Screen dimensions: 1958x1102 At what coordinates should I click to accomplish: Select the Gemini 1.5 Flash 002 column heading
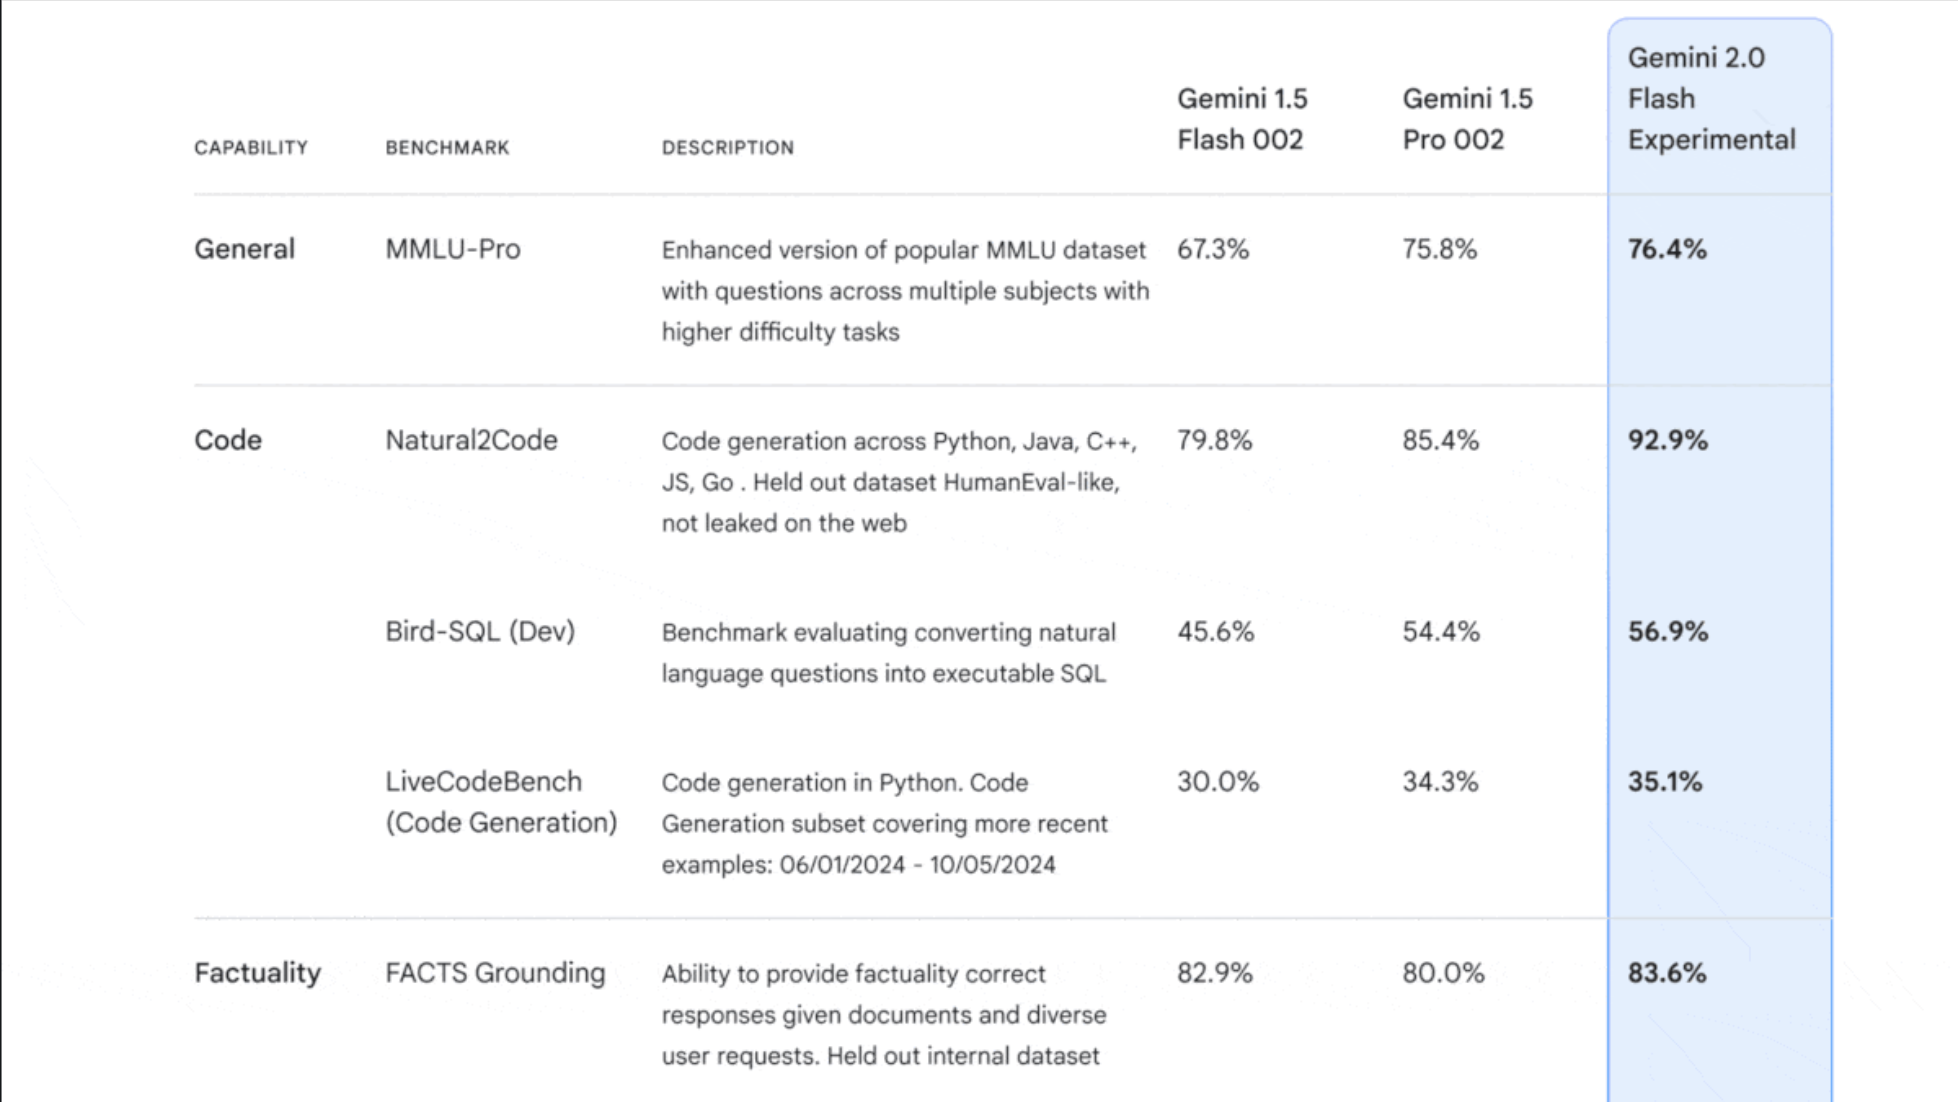pyautogui.click(x=1242, y=119)
